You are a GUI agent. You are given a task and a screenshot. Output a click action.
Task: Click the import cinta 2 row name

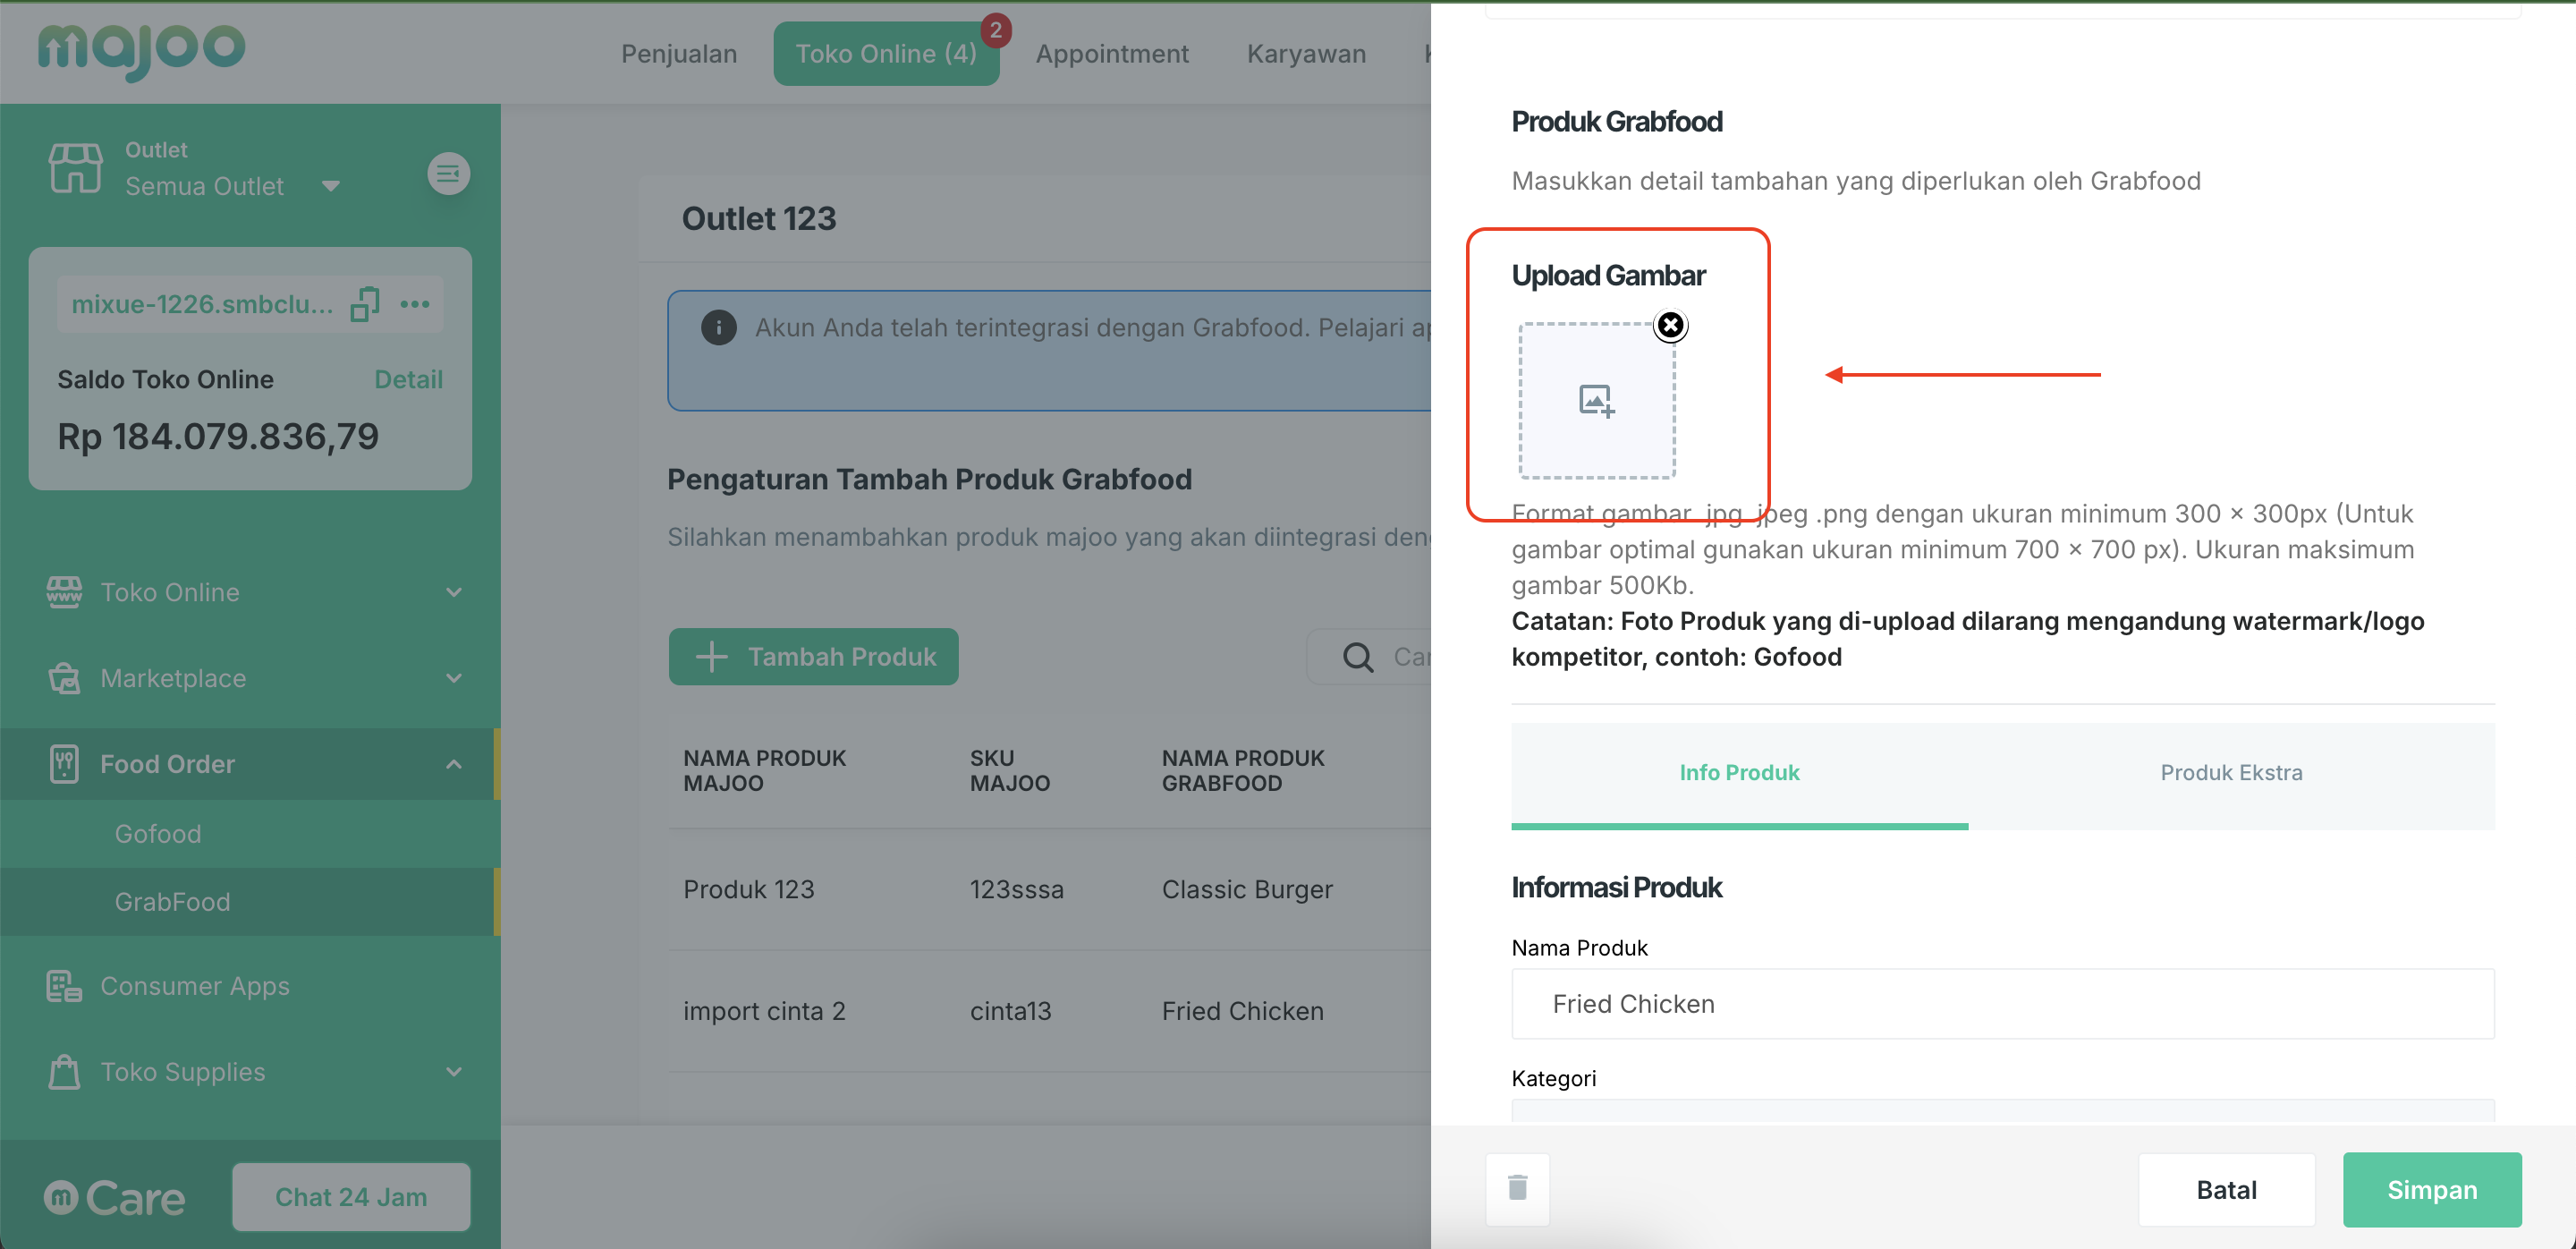point(764,1012)
